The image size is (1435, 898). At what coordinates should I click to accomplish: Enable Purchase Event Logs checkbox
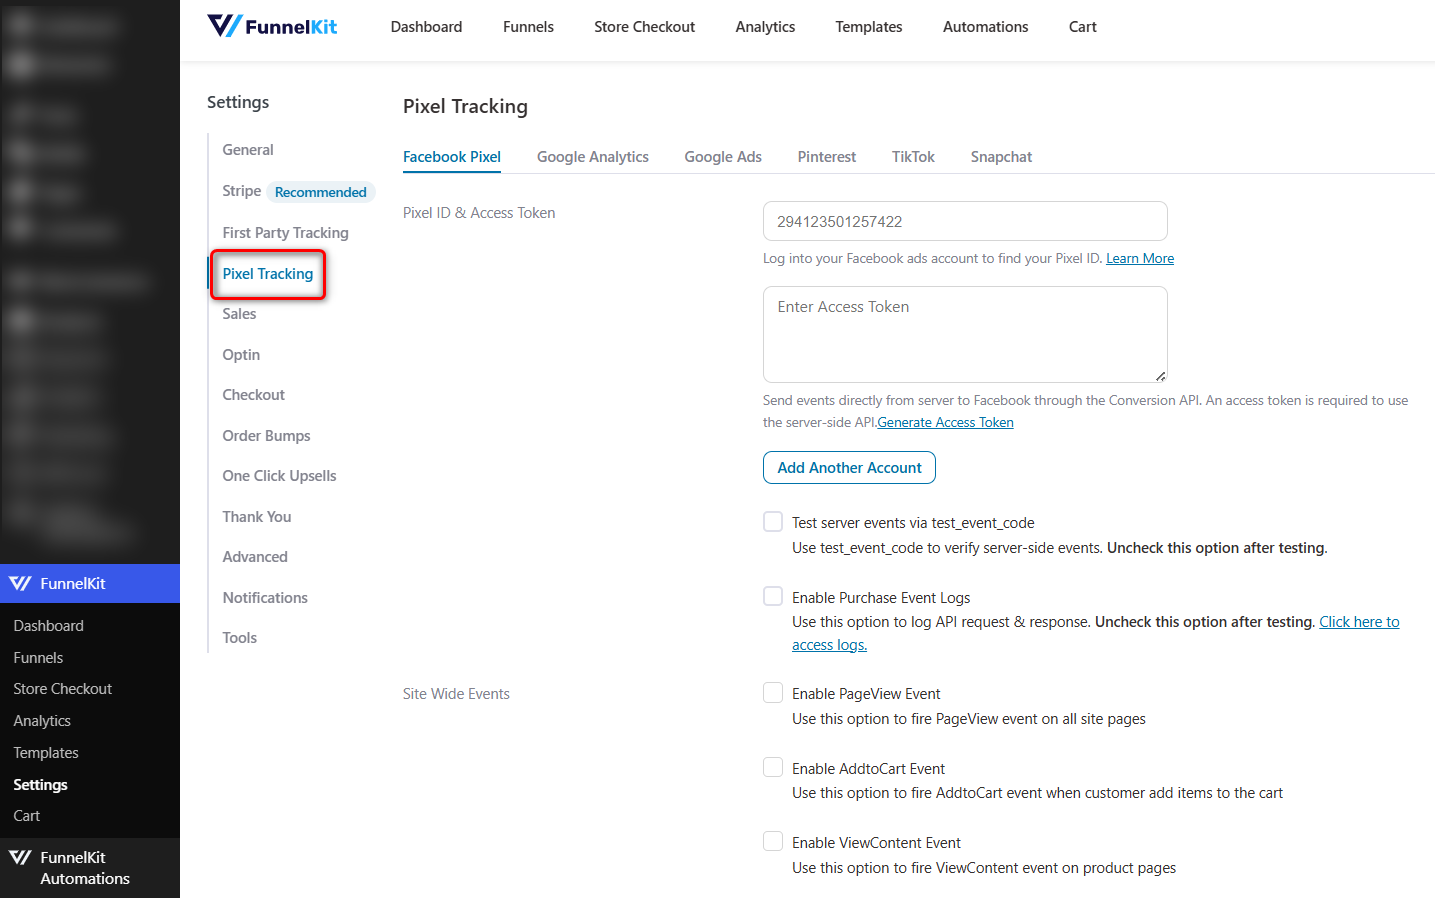(773, 596)
